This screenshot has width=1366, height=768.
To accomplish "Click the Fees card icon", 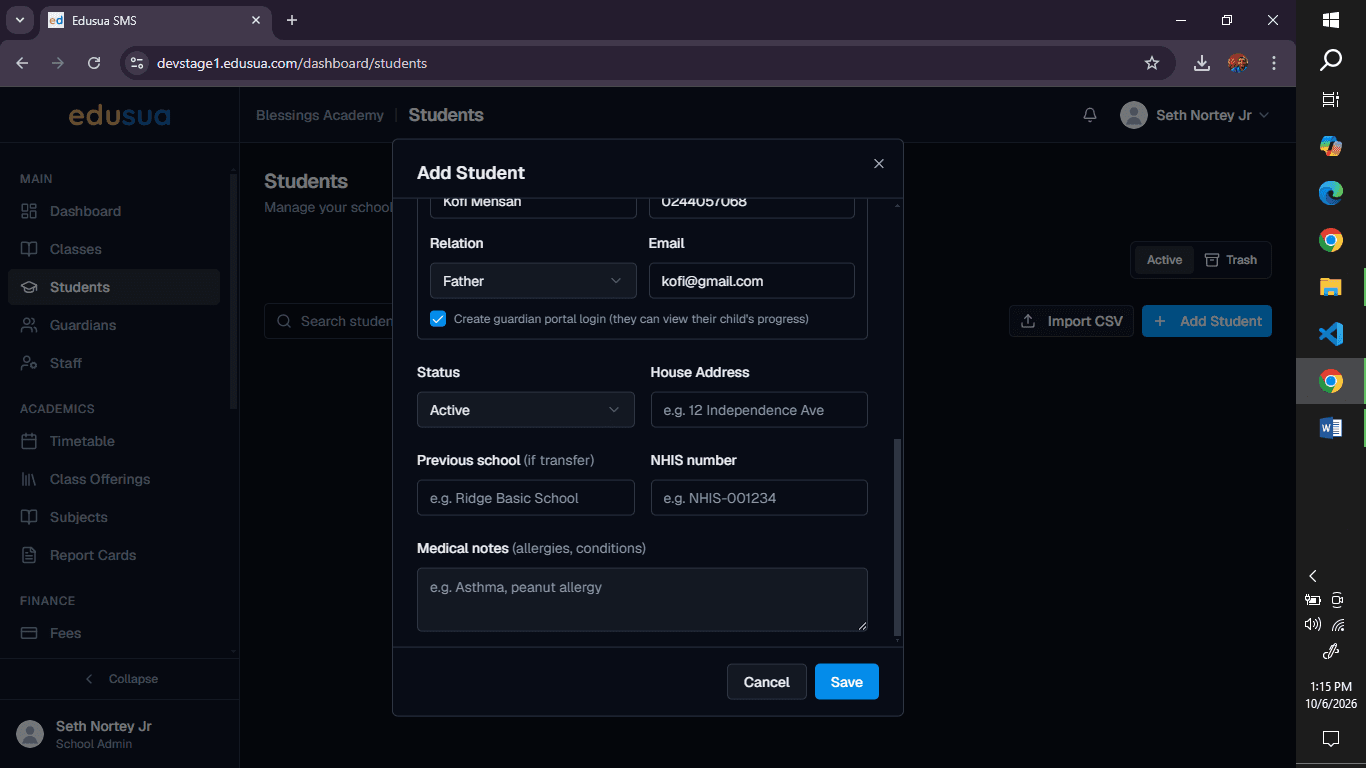I will 29,633.
